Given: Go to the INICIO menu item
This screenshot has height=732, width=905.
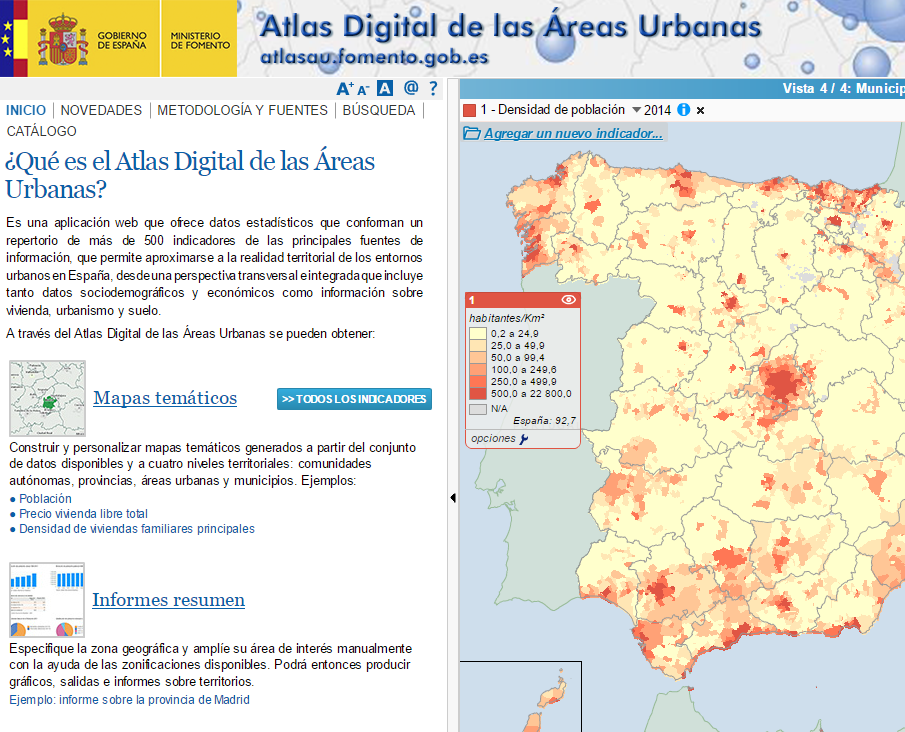Looking at the screenshot, I should pyautogui.click(x=26, y=110).
